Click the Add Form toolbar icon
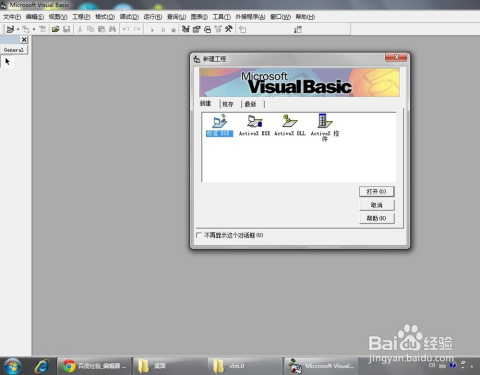 [x=26, y=29]
